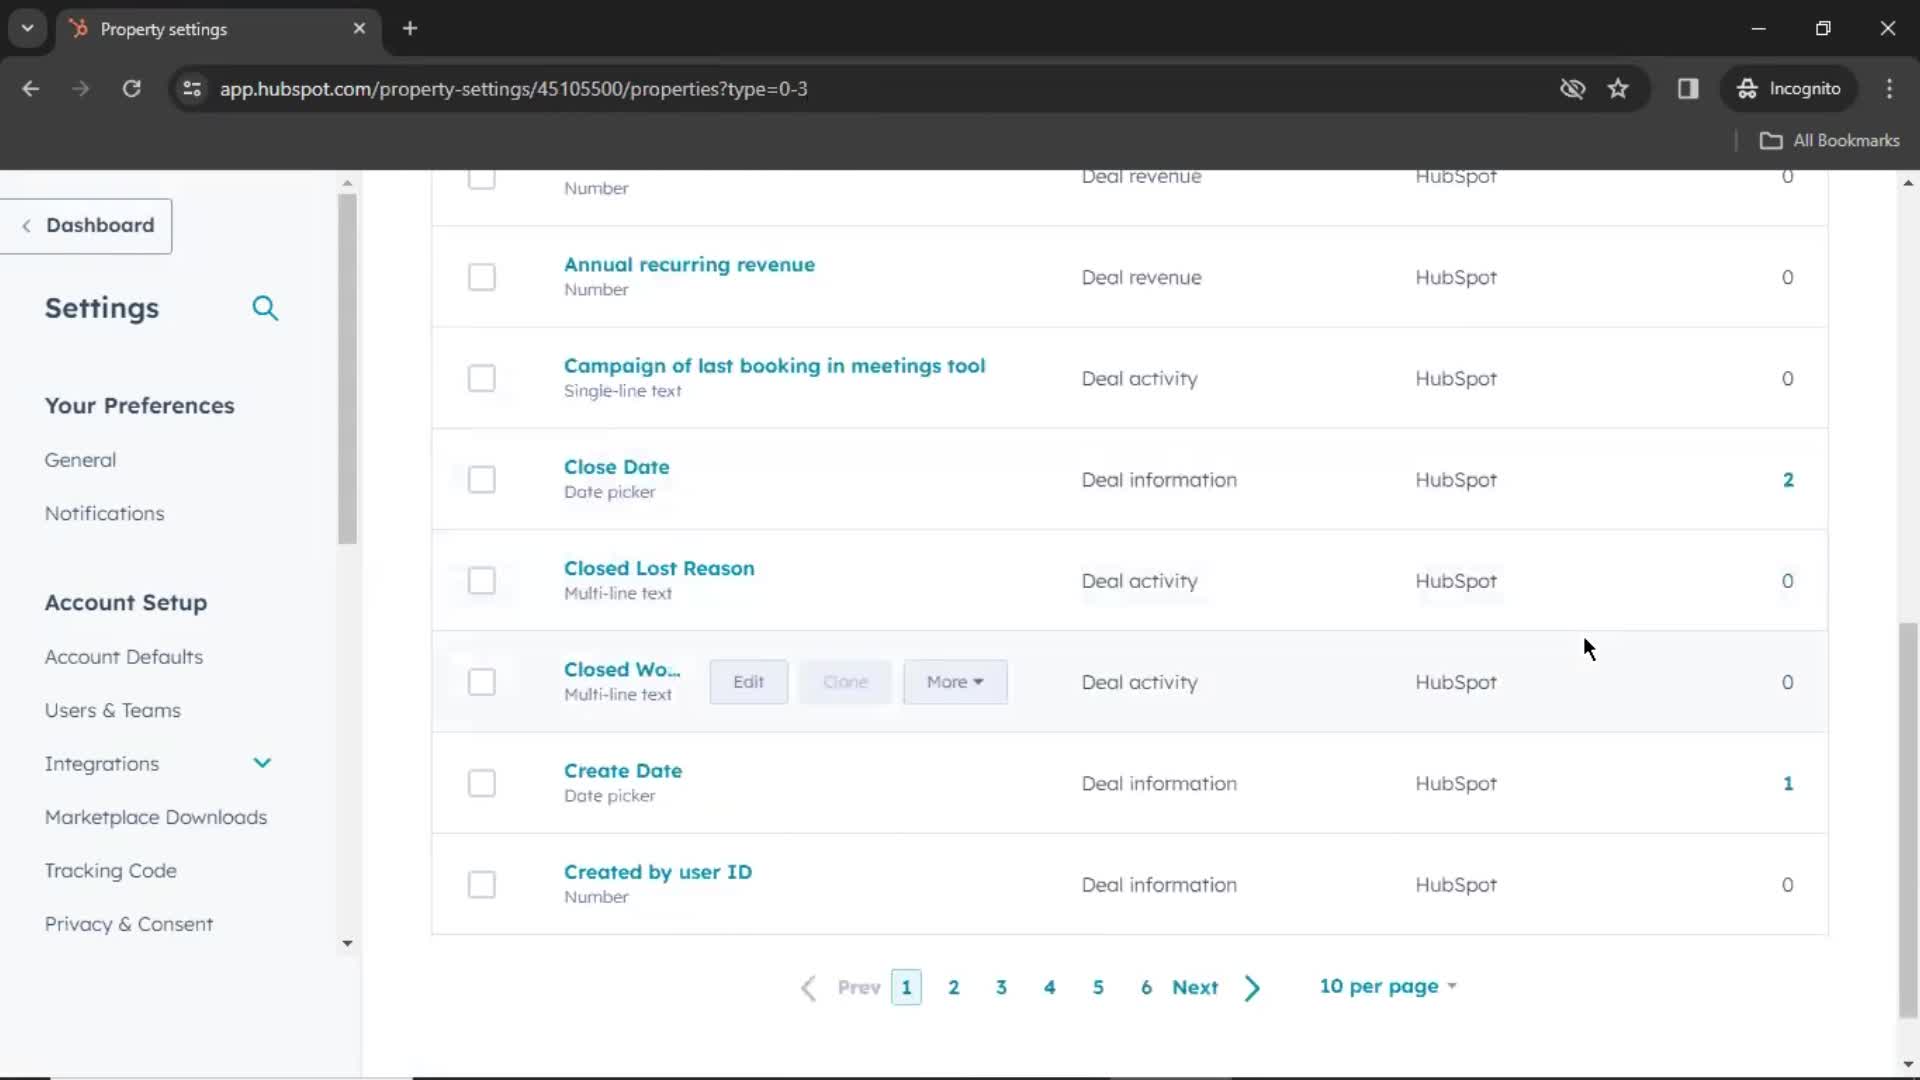Click the Edit button for Closed Wo...
The height and width of the screenshot is (1080, 1920).
pyautogui.click(x=748, y=680)
